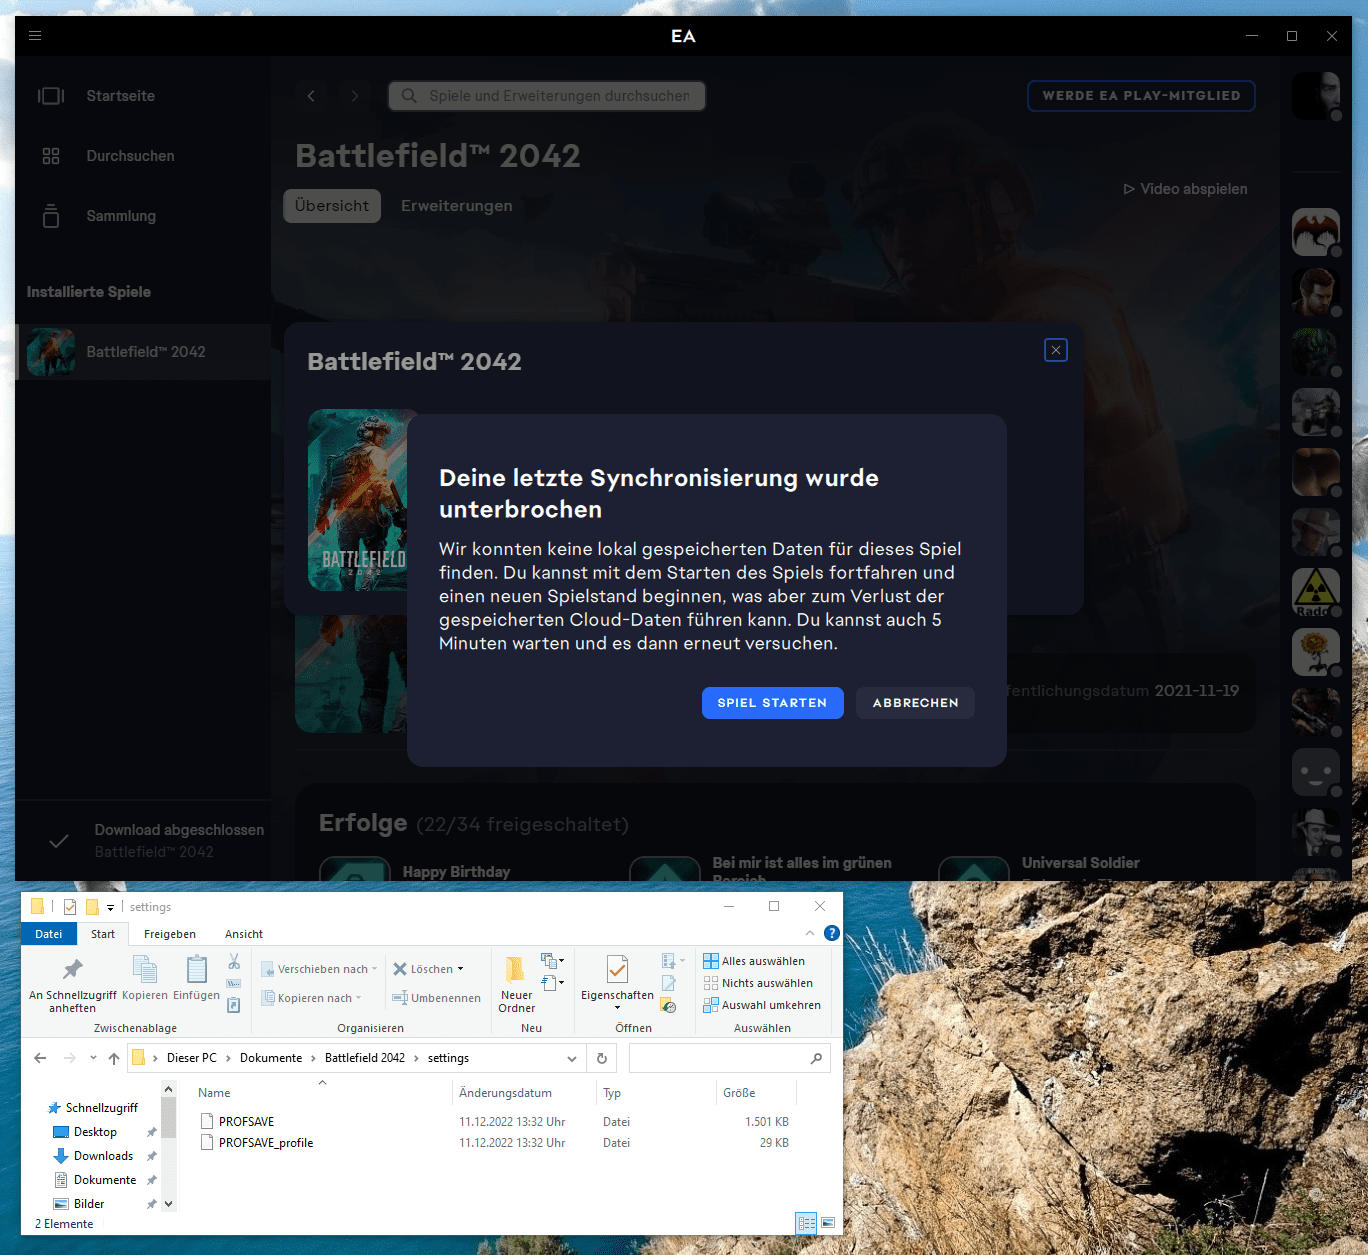Viewport: 1368px width, 1255px height.
Task: Open Desktop in Schnellzugriff pane
Action: pyautogui.click(x=95, y=1132)
